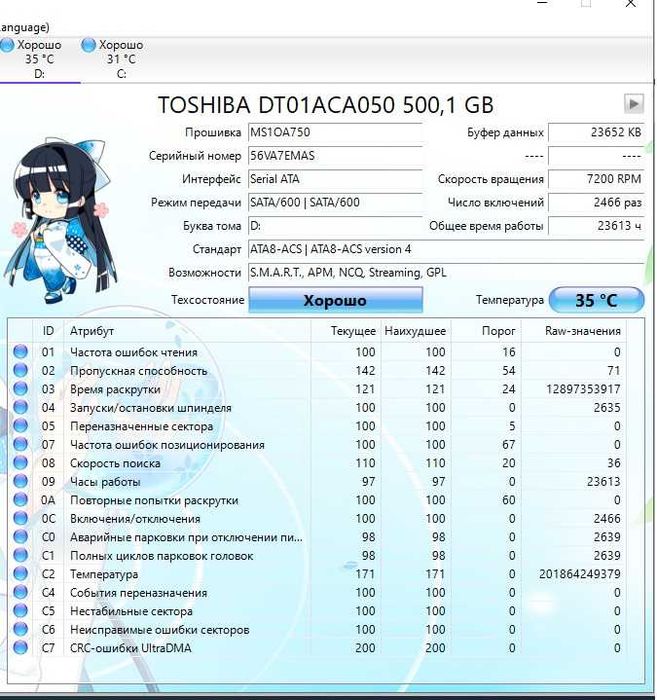
Task: Click status orb for Скорость поиска row
Action: tap(20, 463)
